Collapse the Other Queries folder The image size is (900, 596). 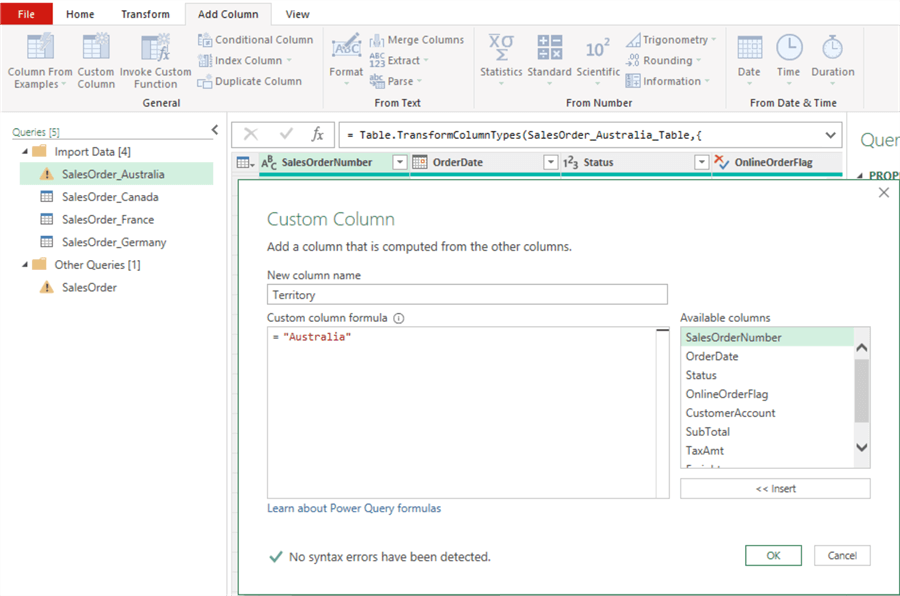pyautogui.click(x=25, y=265)
